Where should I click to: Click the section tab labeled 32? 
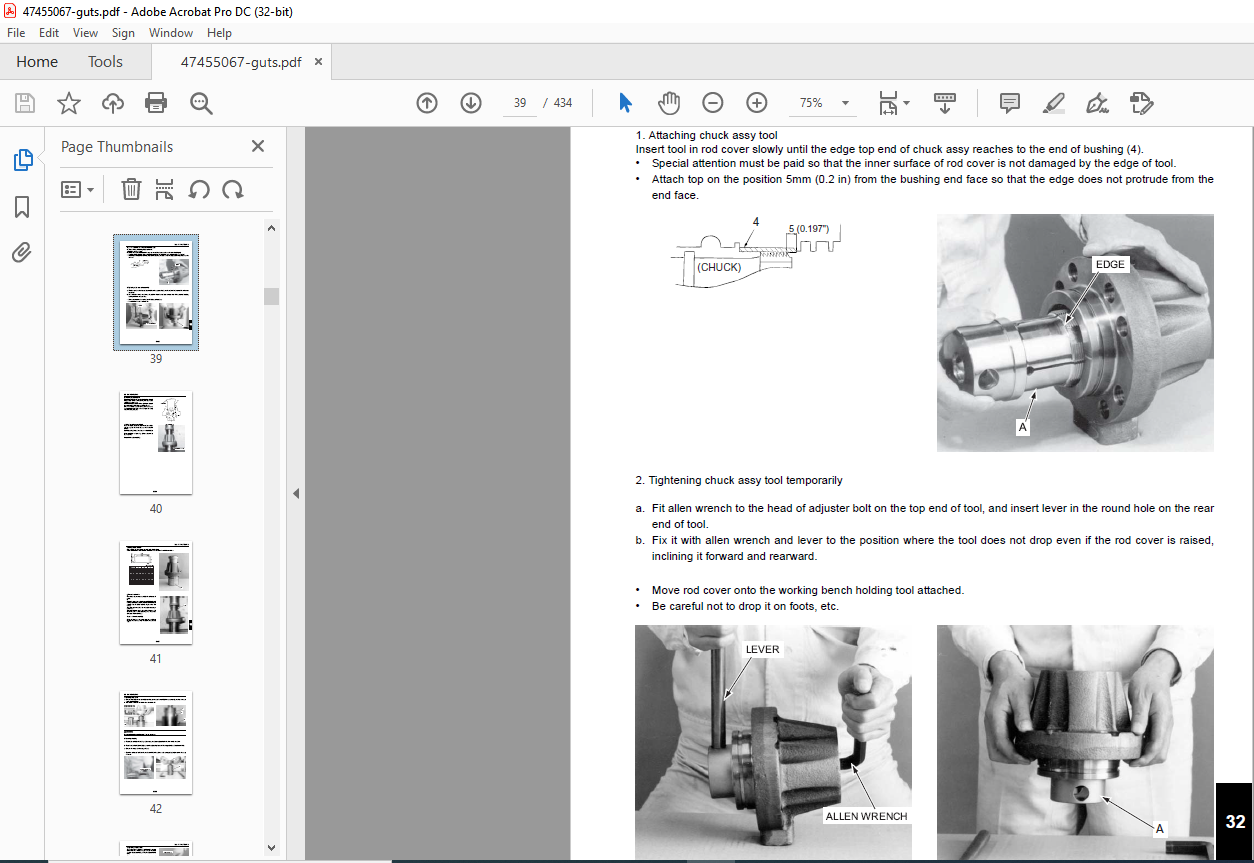(x=1235, y=822)
